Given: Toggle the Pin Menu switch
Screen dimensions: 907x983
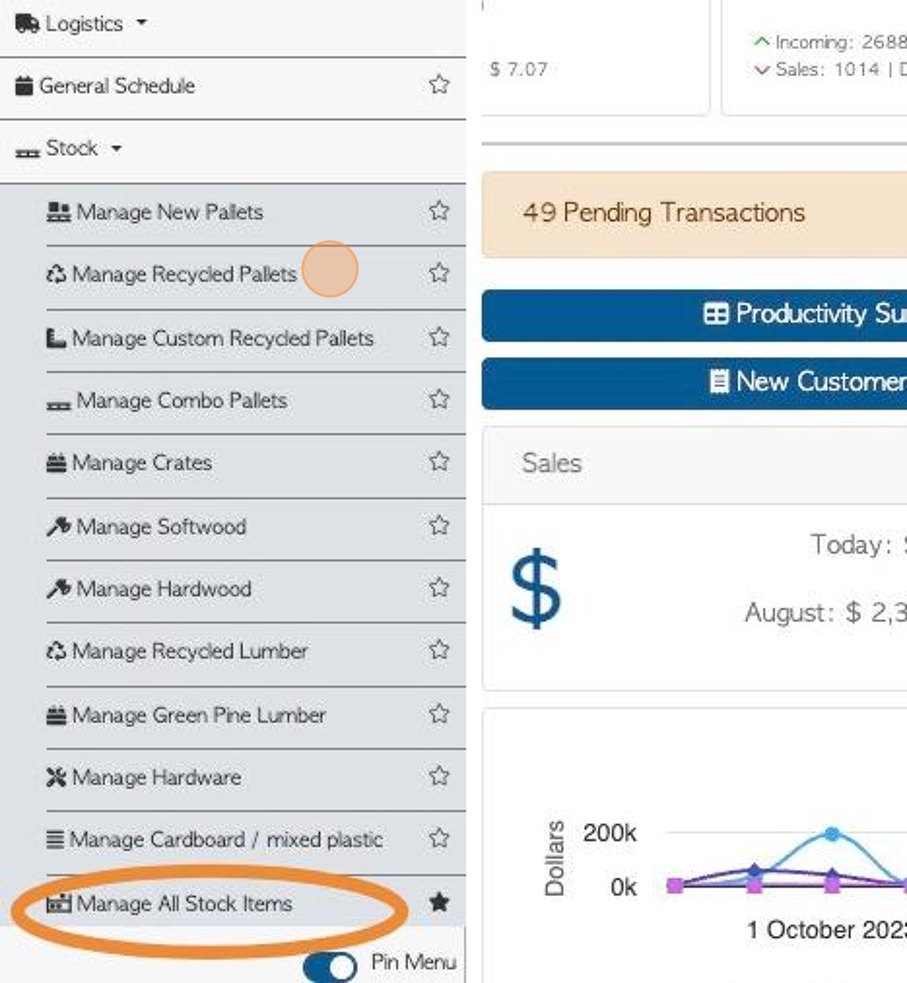Looking at the screenshot, I should (x=330, y=965).
